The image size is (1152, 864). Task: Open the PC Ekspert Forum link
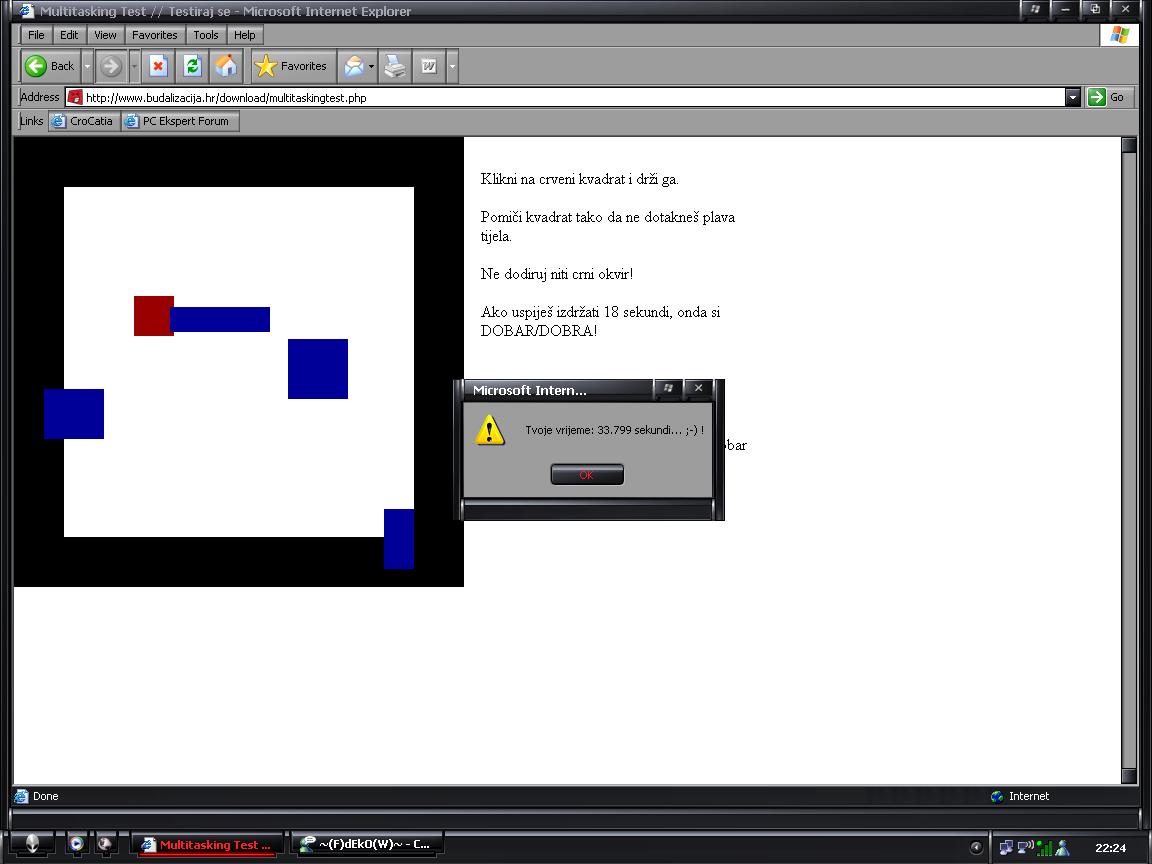click(x=180, y=121)
